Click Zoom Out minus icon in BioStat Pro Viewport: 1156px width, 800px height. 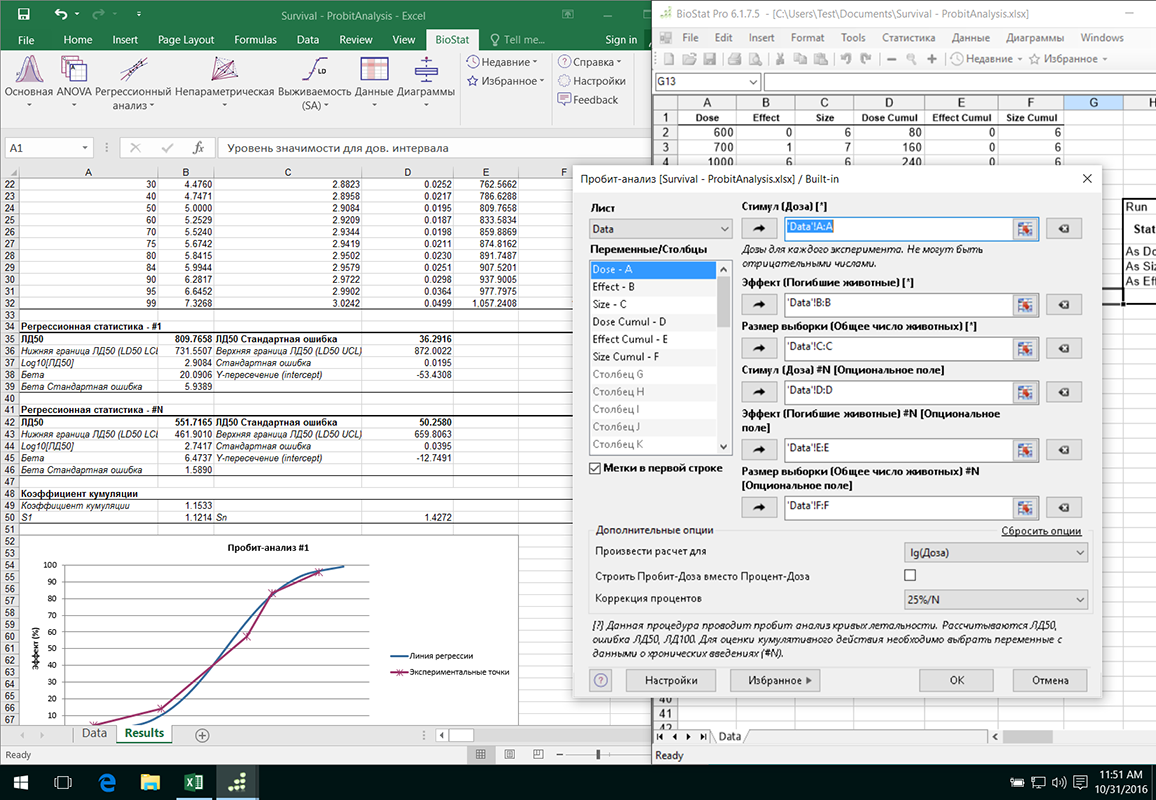[x=891, y=59]
